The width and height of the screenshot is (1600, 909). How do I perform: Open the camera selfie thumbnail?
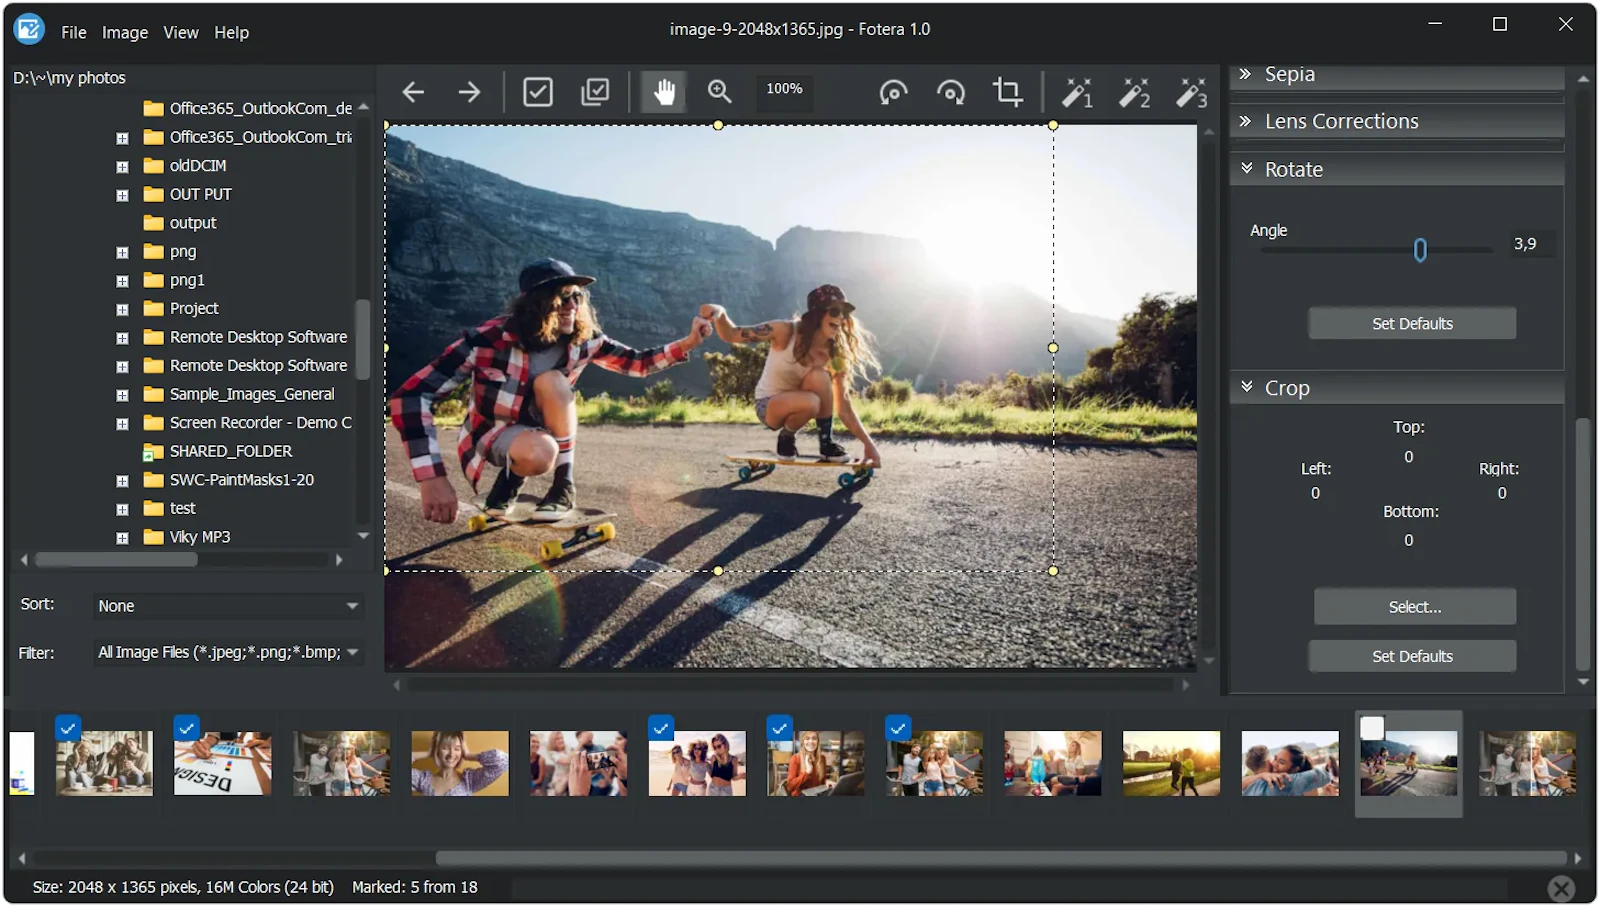578,764
